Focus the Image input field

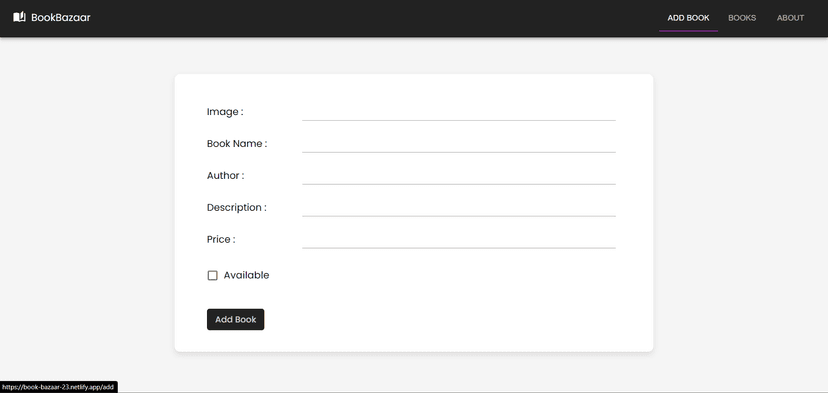459,112
